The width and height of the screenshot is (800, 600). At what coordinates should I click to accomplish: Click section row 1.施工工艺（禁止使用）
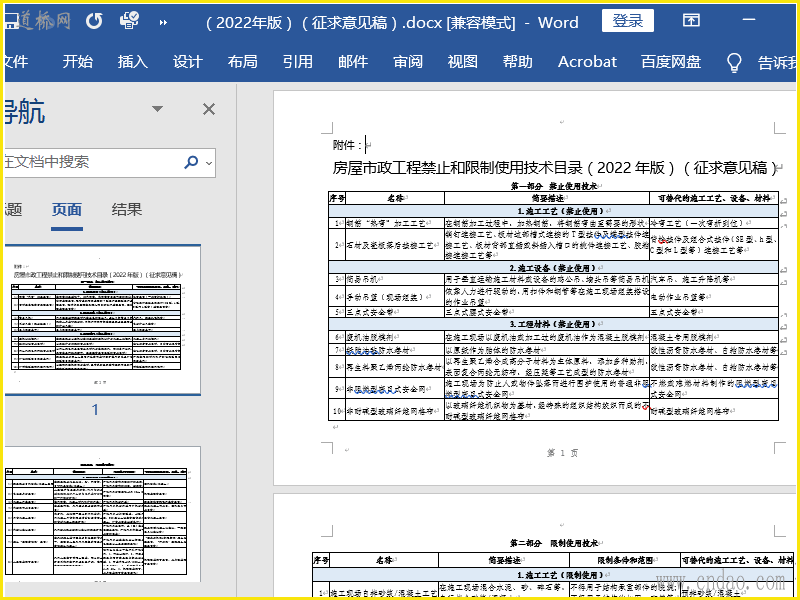[553, 211]
